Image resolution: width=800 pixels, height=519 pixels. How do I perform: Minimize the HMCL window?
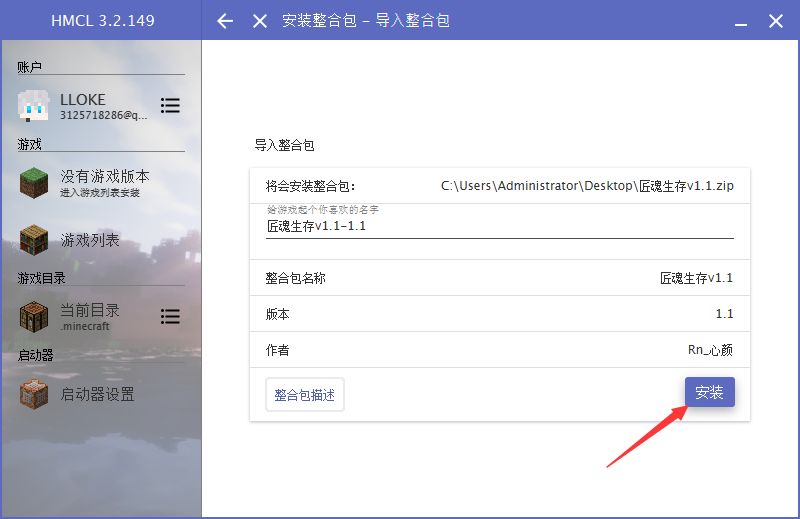click(x=741, y=21)
